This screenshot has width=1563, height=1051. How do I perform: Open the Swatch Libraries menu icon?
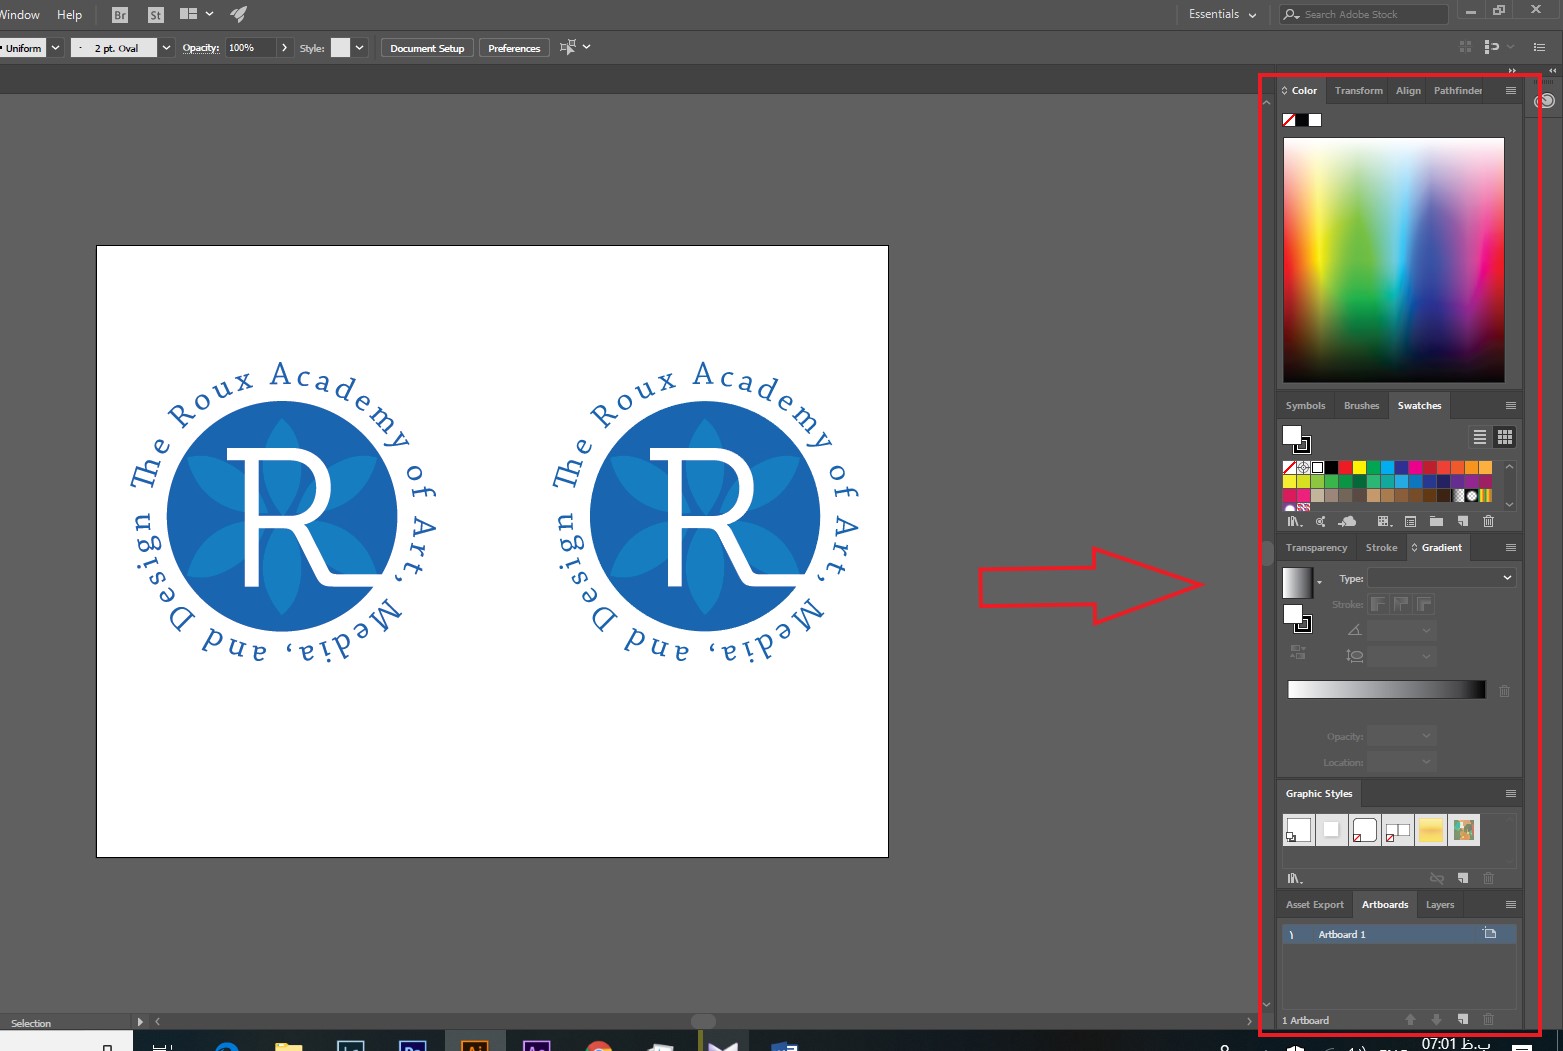pos(1294,521)
